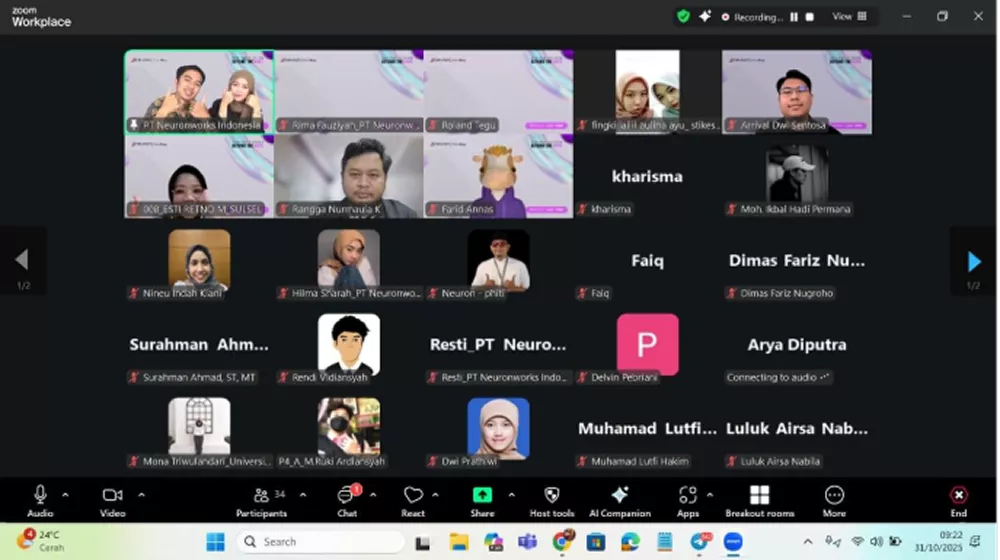Viewport: 1000px width, 560px height.
Task: Open the Apps menu
Action: (688, 501)
